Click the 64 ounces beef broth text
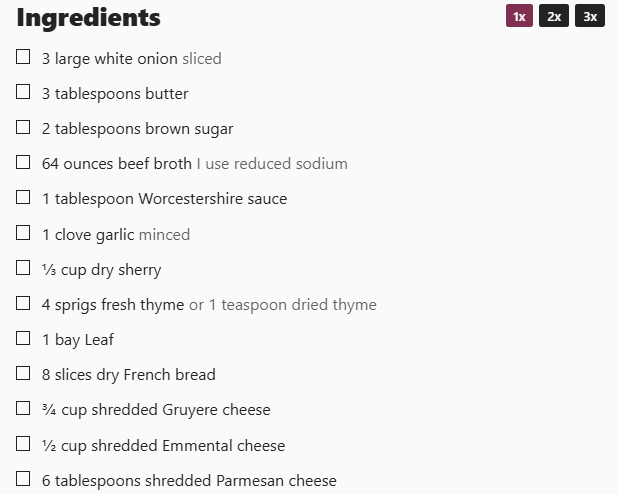 [117, 164]
